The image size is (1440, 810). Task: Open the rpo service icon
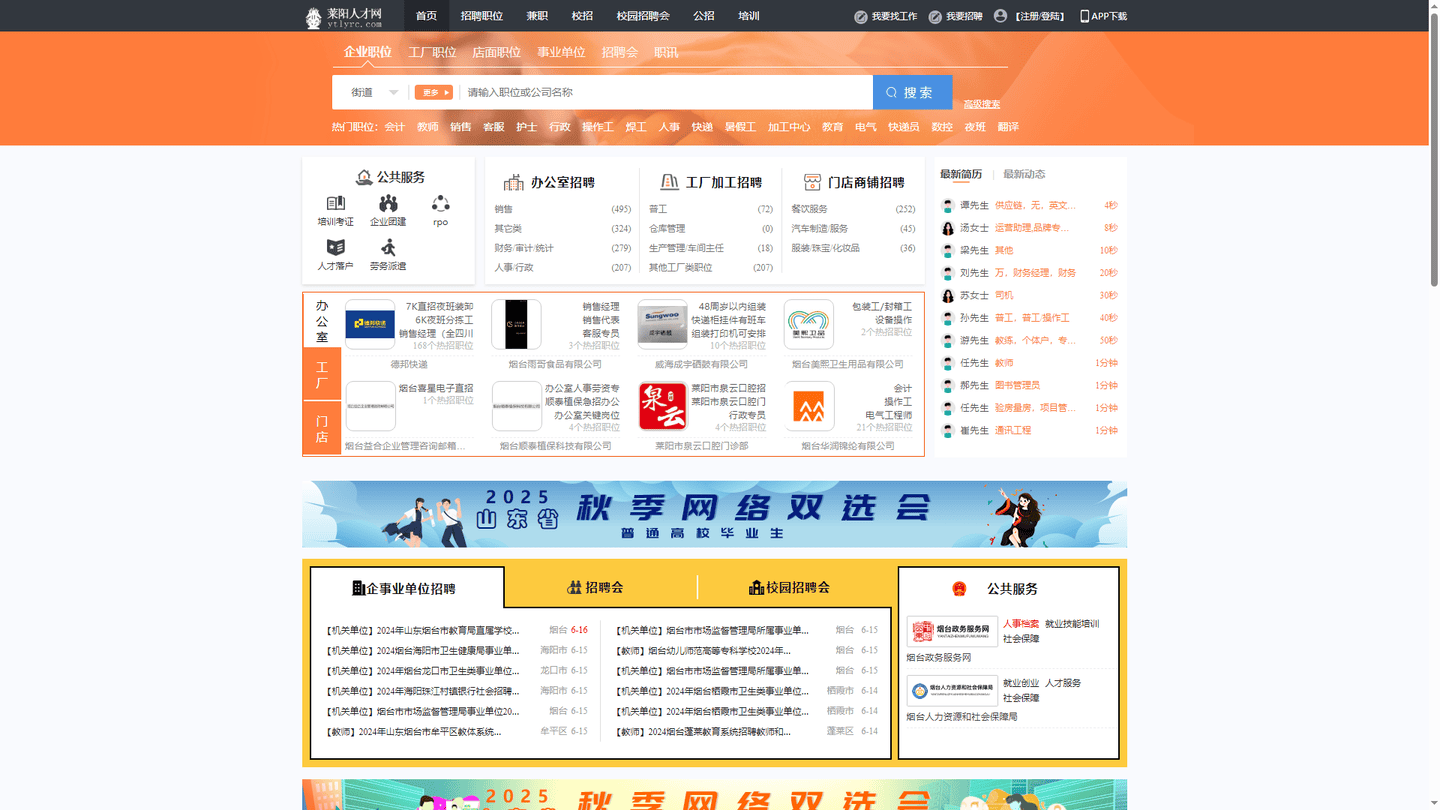coord(440,204)
